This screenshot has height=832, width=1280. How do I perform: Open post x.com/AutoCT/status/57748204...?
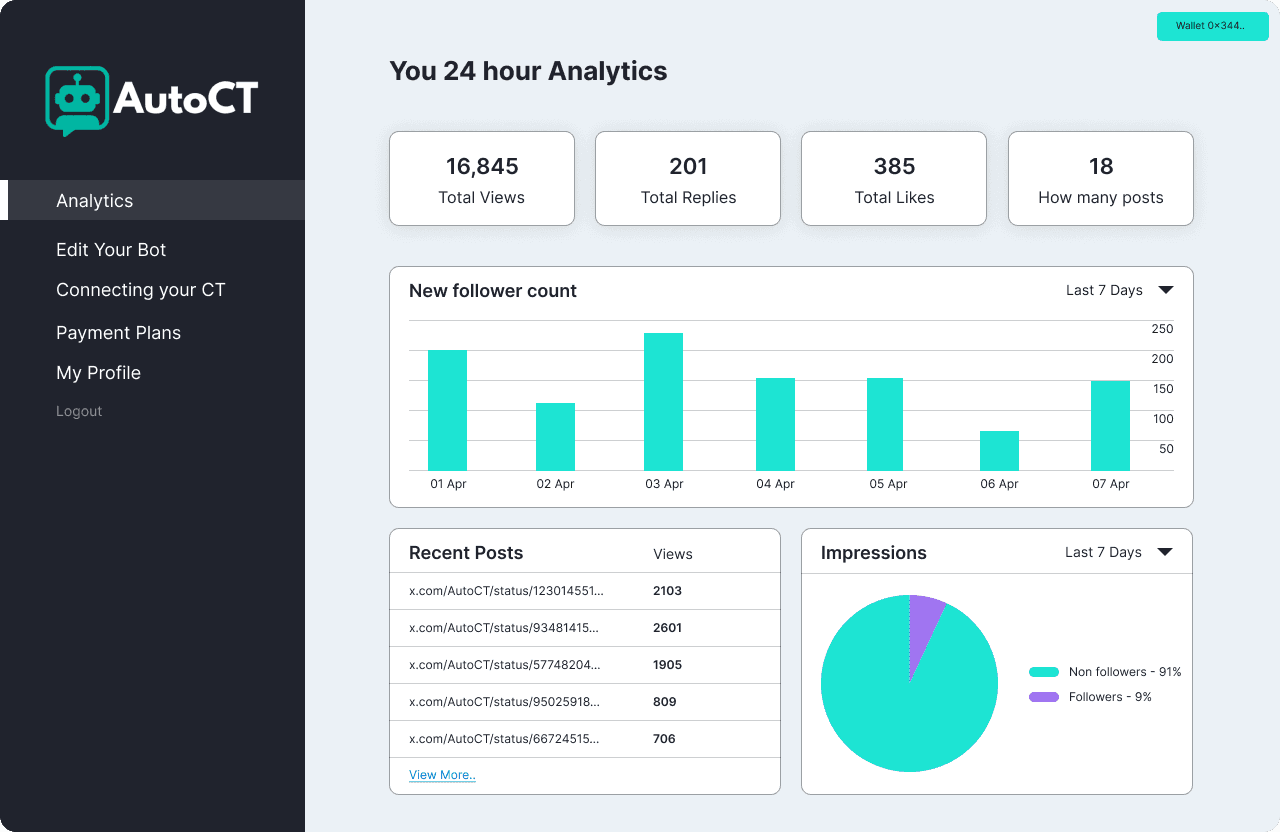click(x=505, y=665)
